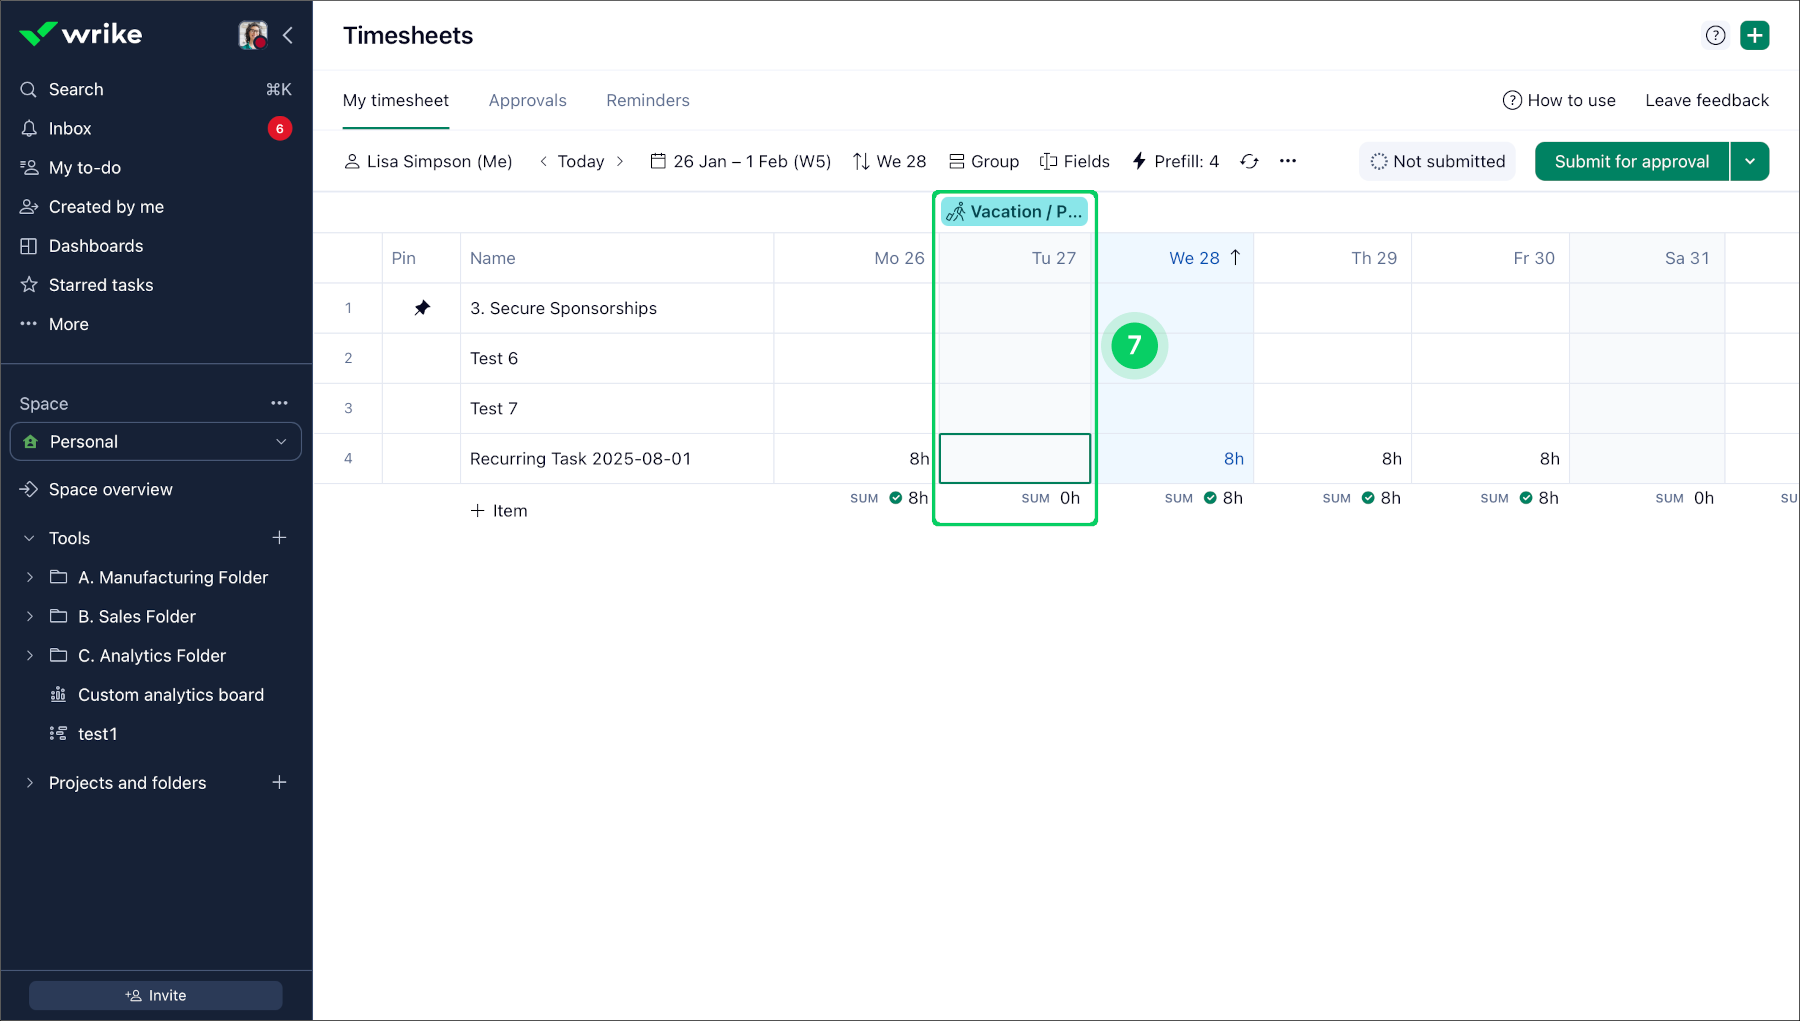Select Tuesday cell for Recurring Task
Viewport: 1800px width, 1021px height.
click(1014, 458)
